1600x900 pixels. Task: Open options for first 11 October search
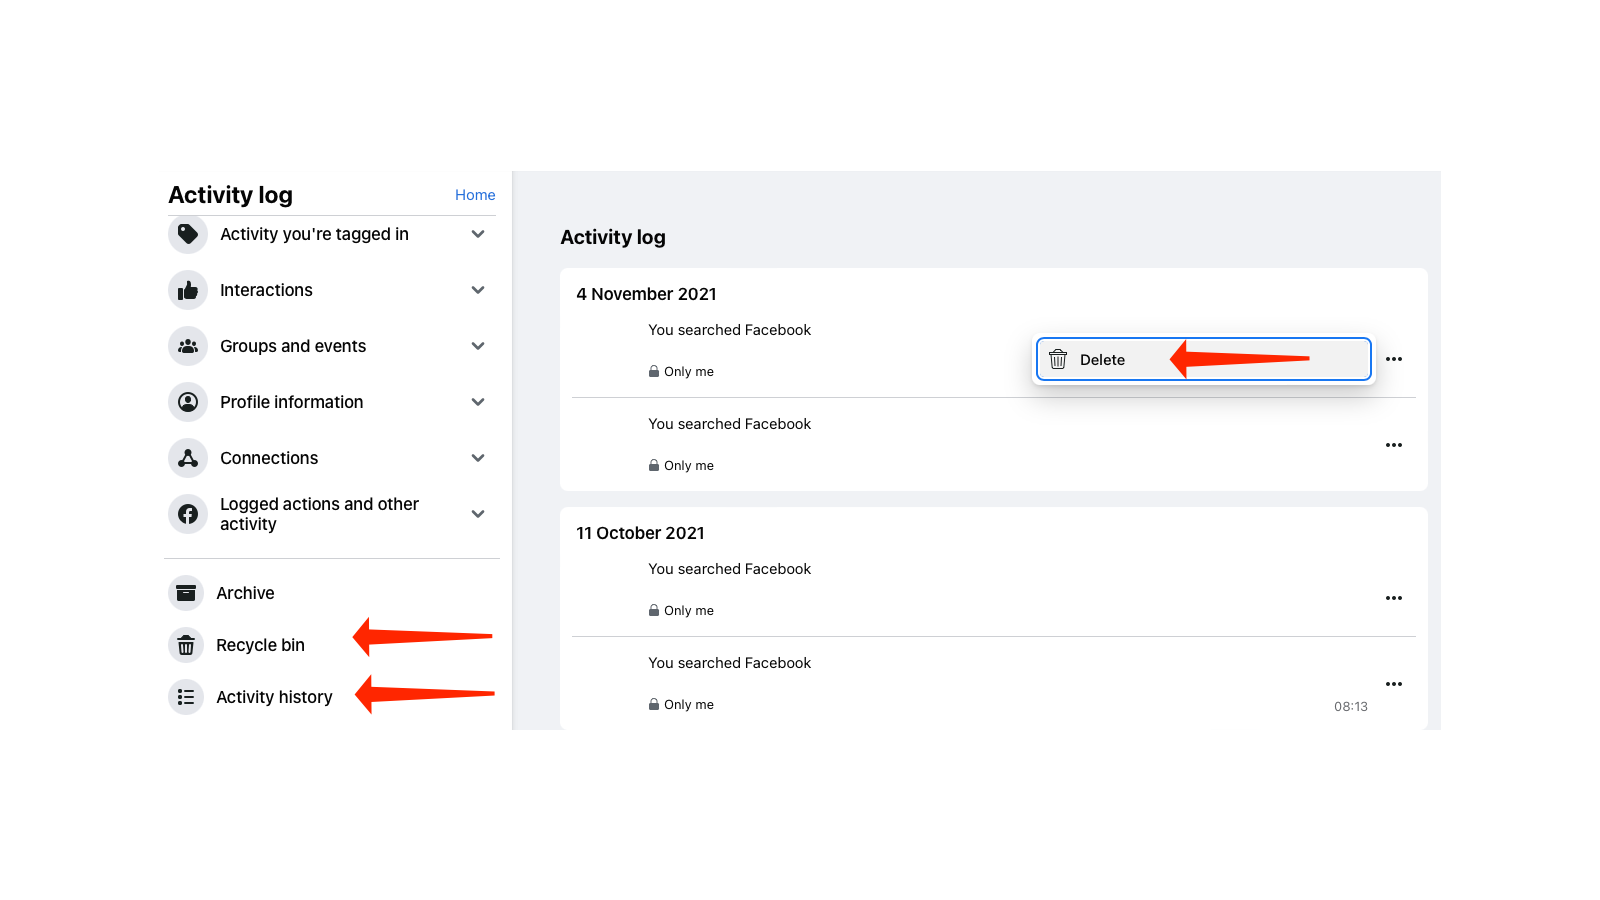click(1394, 598)
